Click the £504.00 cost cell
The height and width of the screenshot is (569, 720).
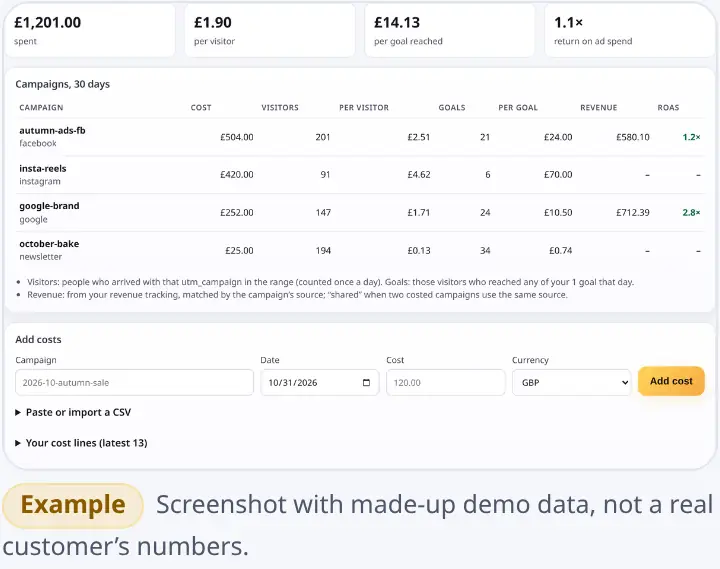pos(236,137)
